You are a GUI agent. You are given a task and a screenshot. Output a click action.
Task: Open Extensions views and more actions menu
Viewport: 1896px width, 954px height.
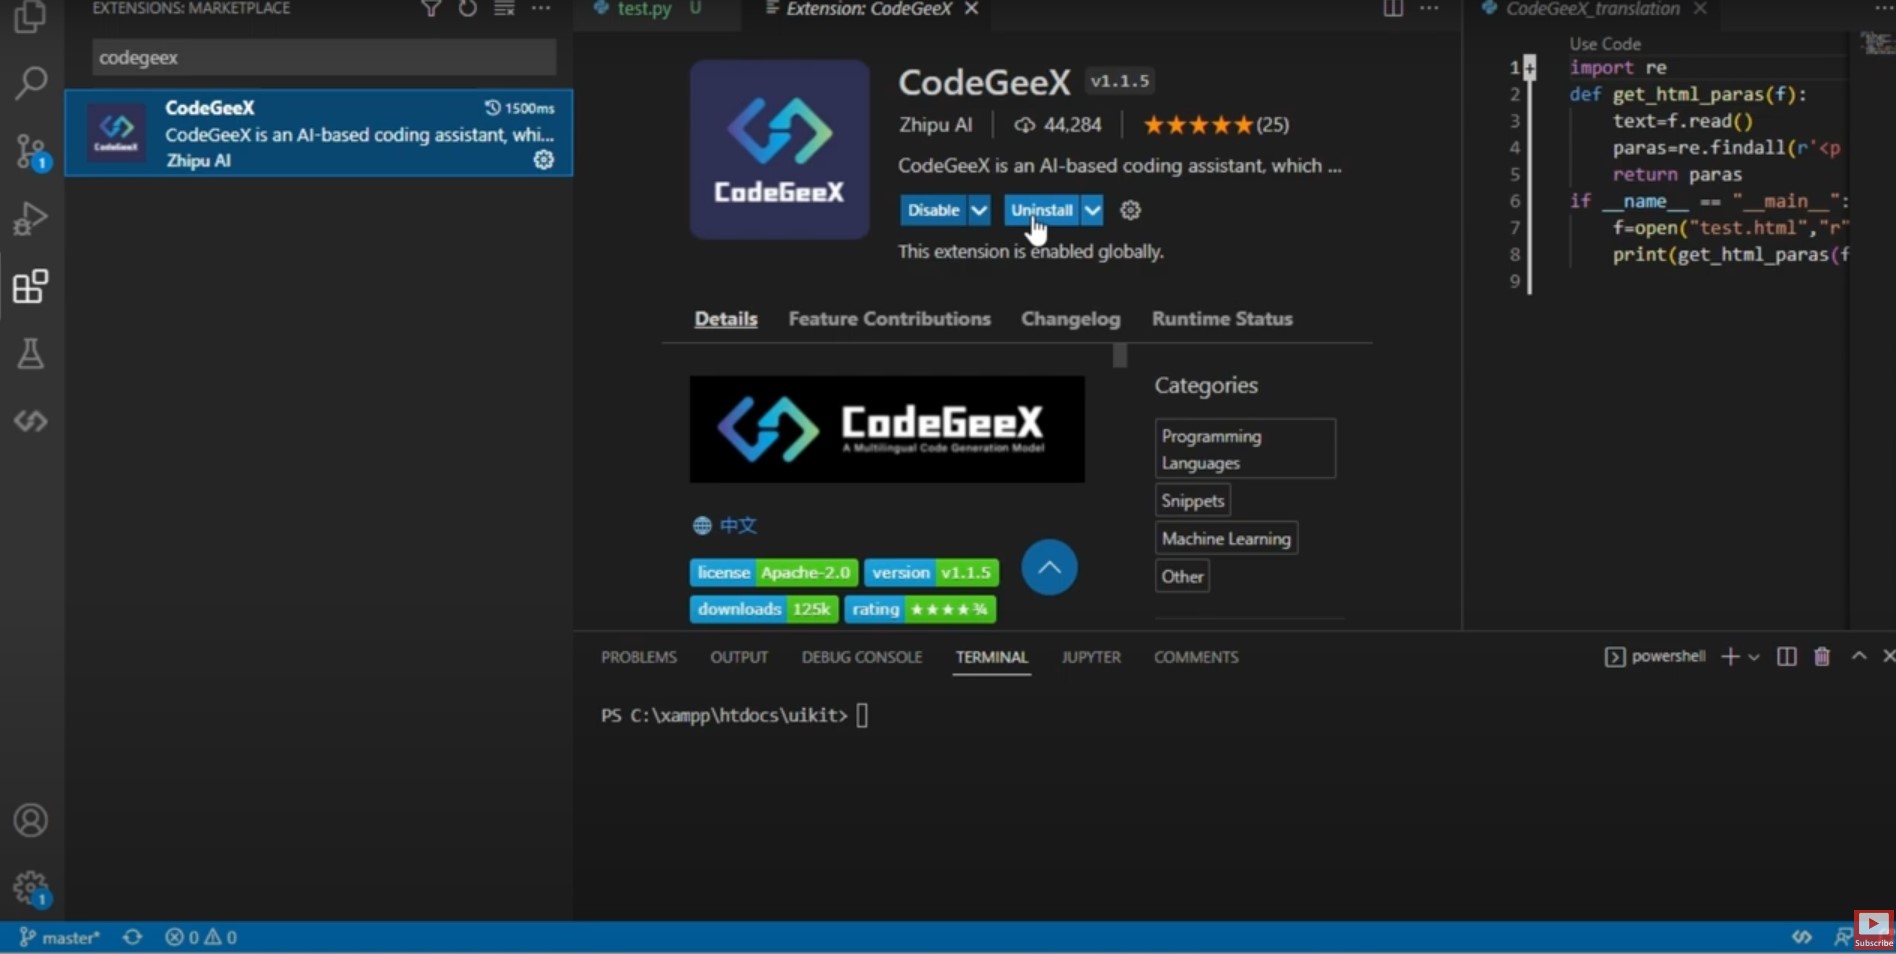(541, 9)
